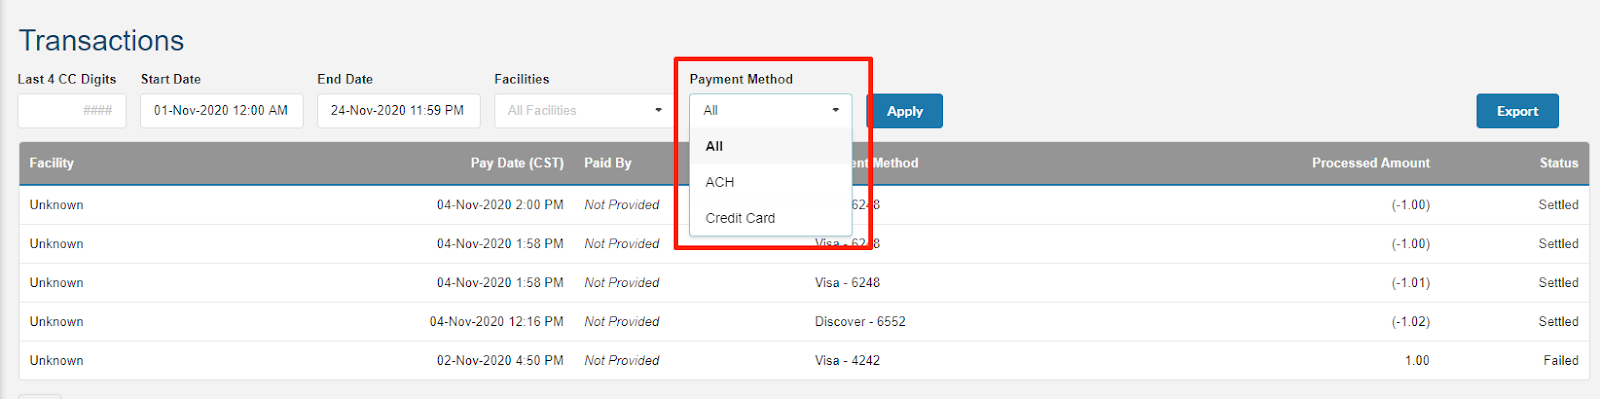Select the Visa - 6248 (-1.01) row
Image resolution: width=1600 pixels, height=399 pixels.
pos(804,283)
